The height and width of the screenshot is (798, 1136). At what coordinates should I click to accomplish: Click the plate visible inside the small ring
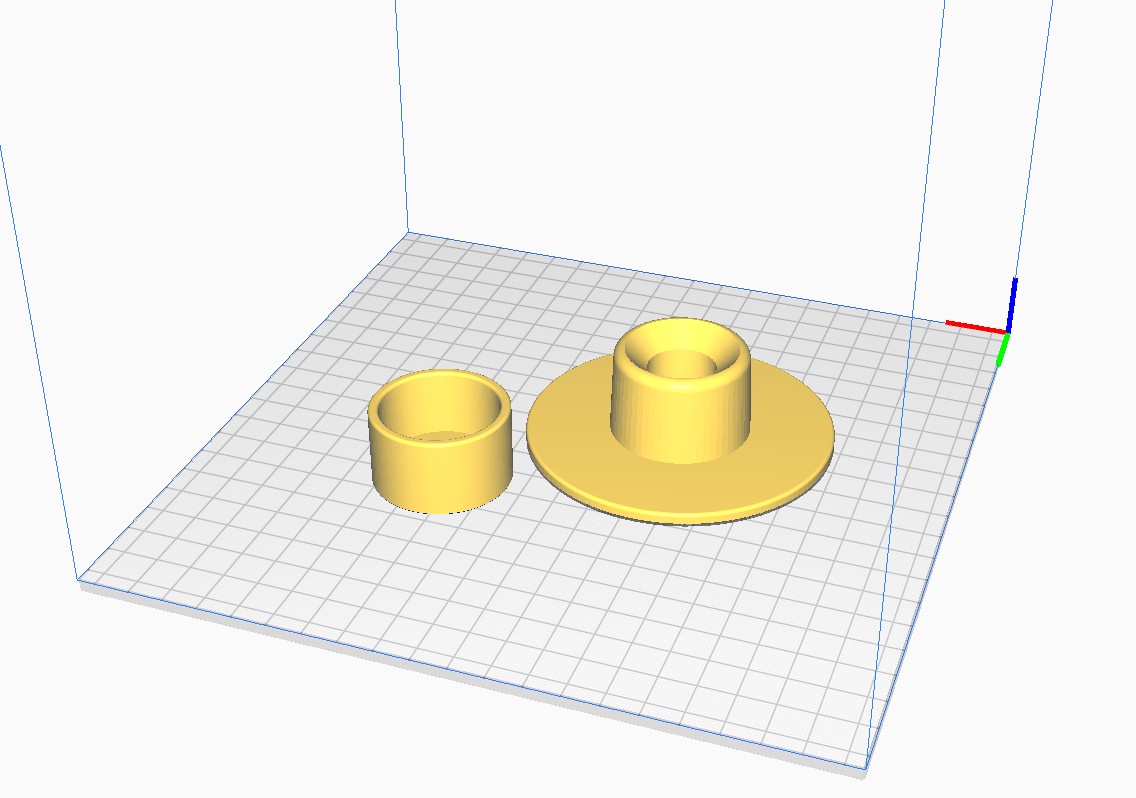point(440,436)
